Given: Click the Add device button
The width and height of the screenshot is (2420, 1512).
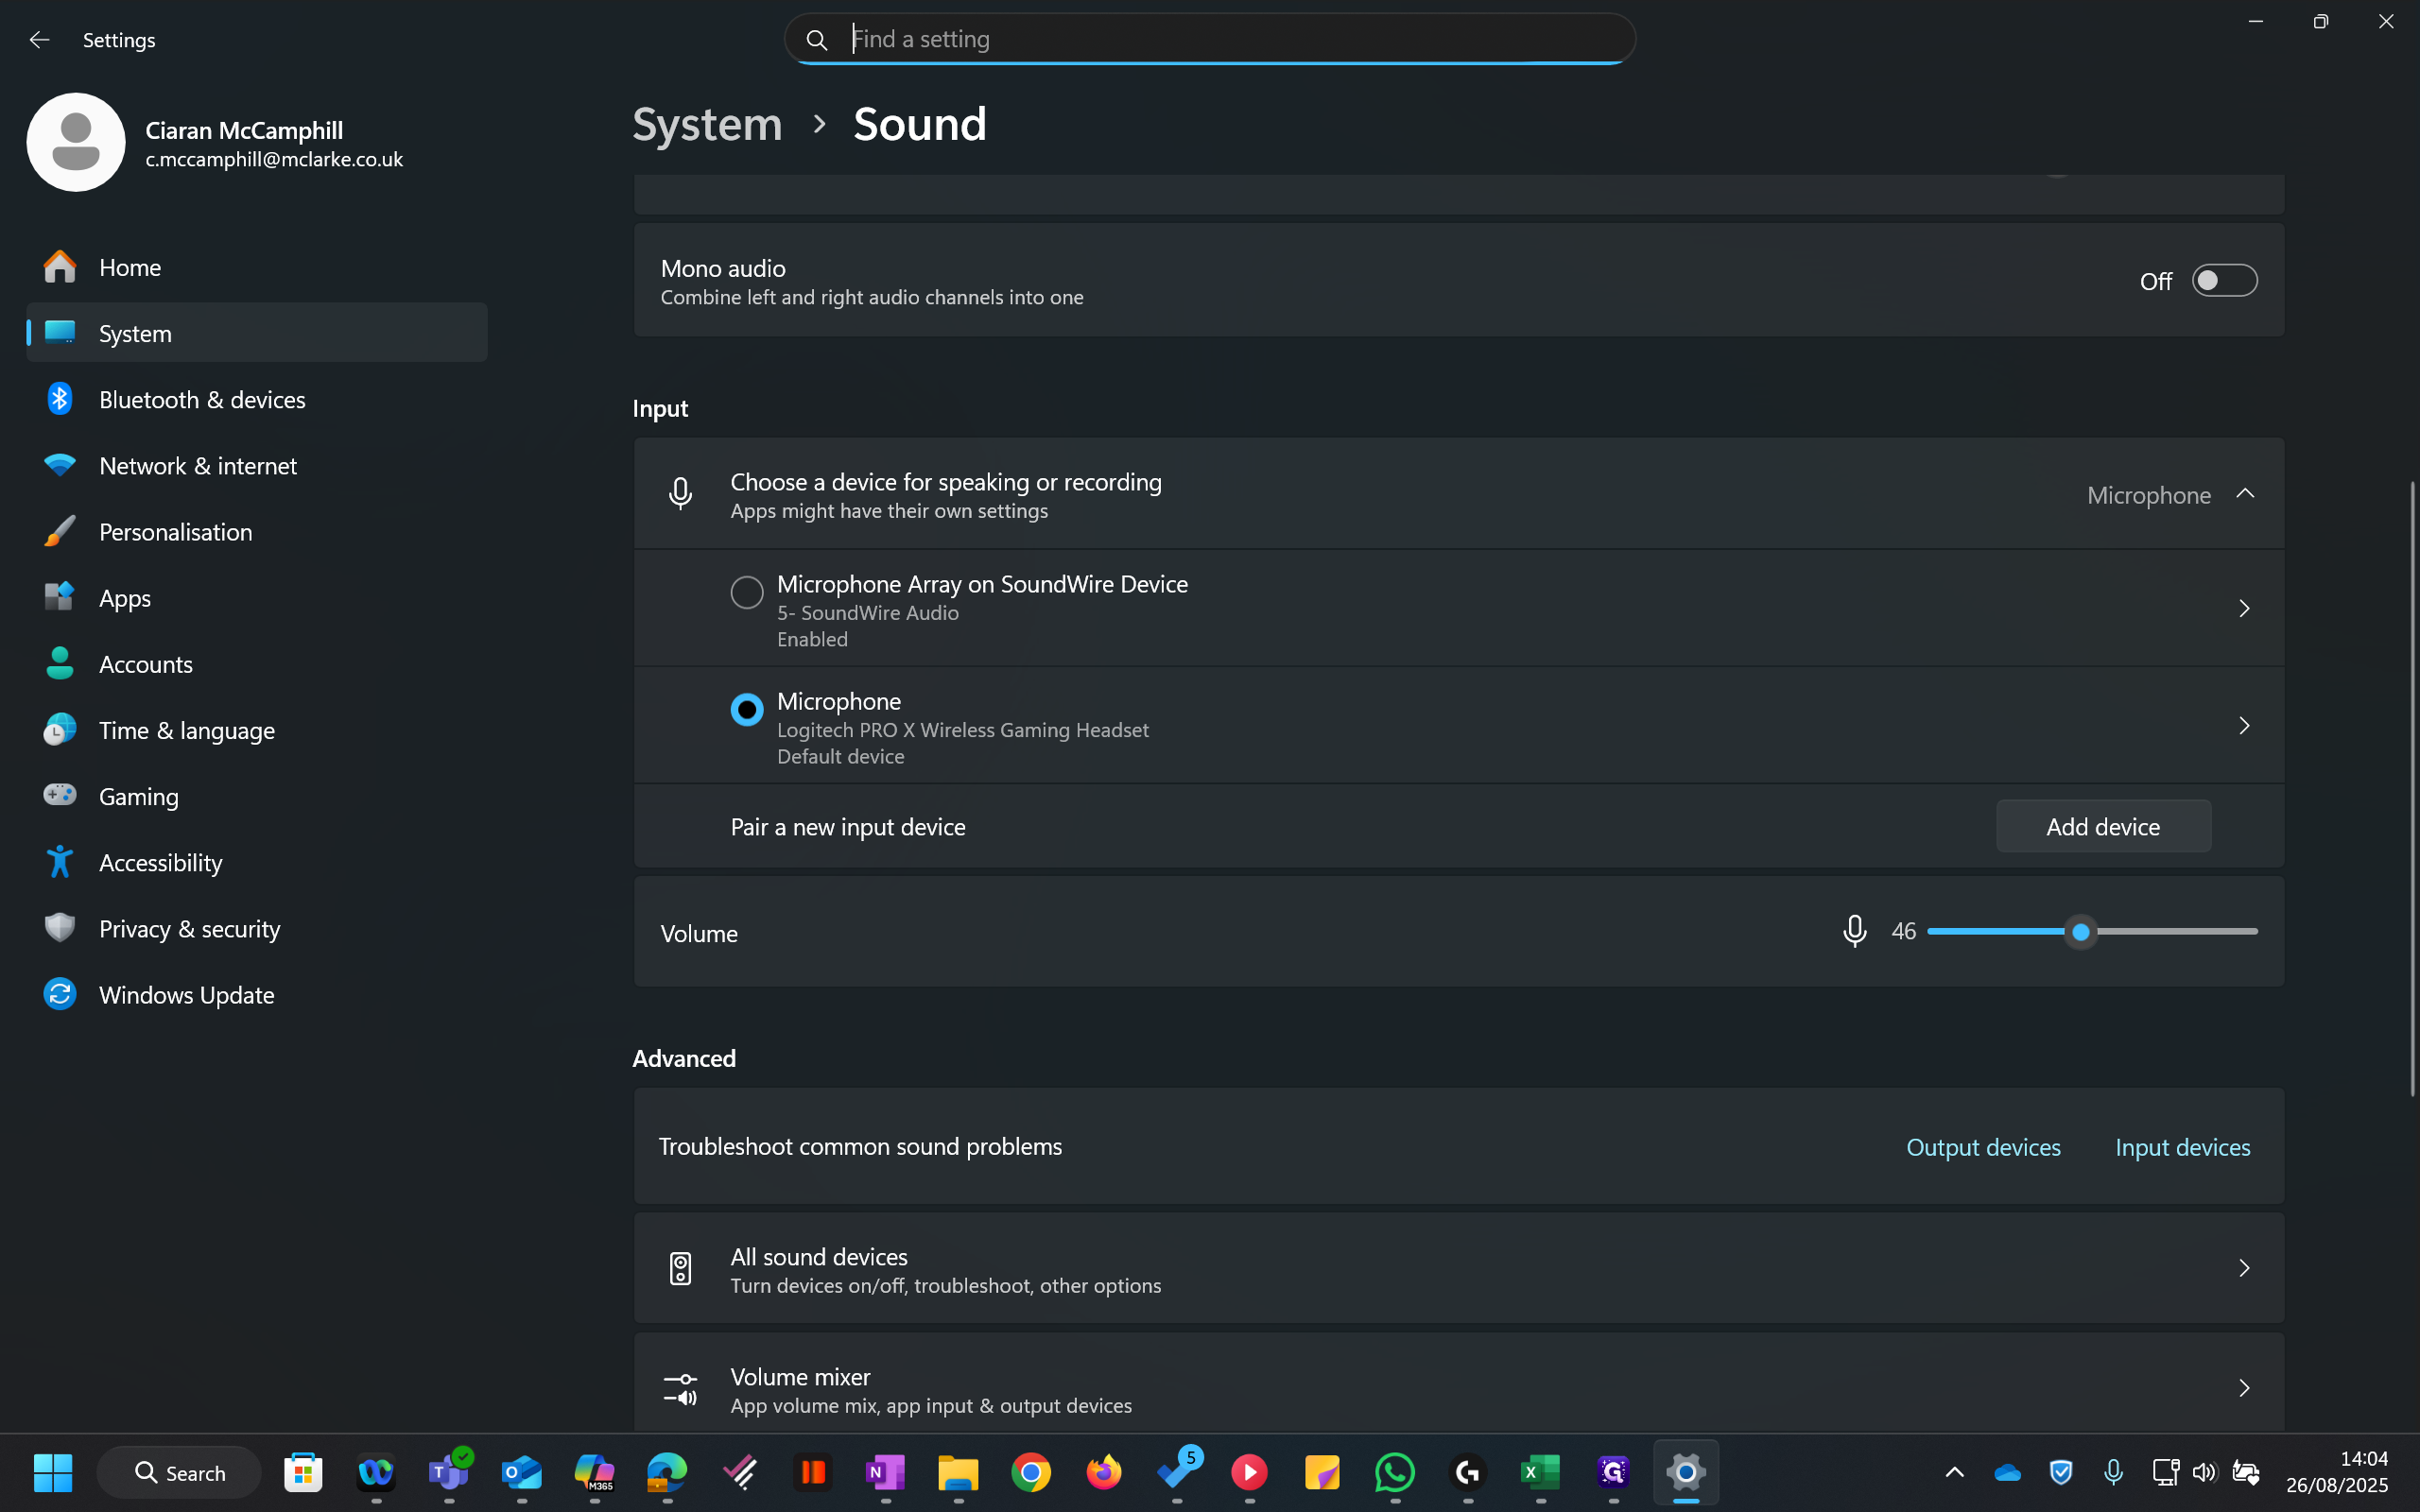Looking at the screenshot, I should click(x=2103, y=826).
